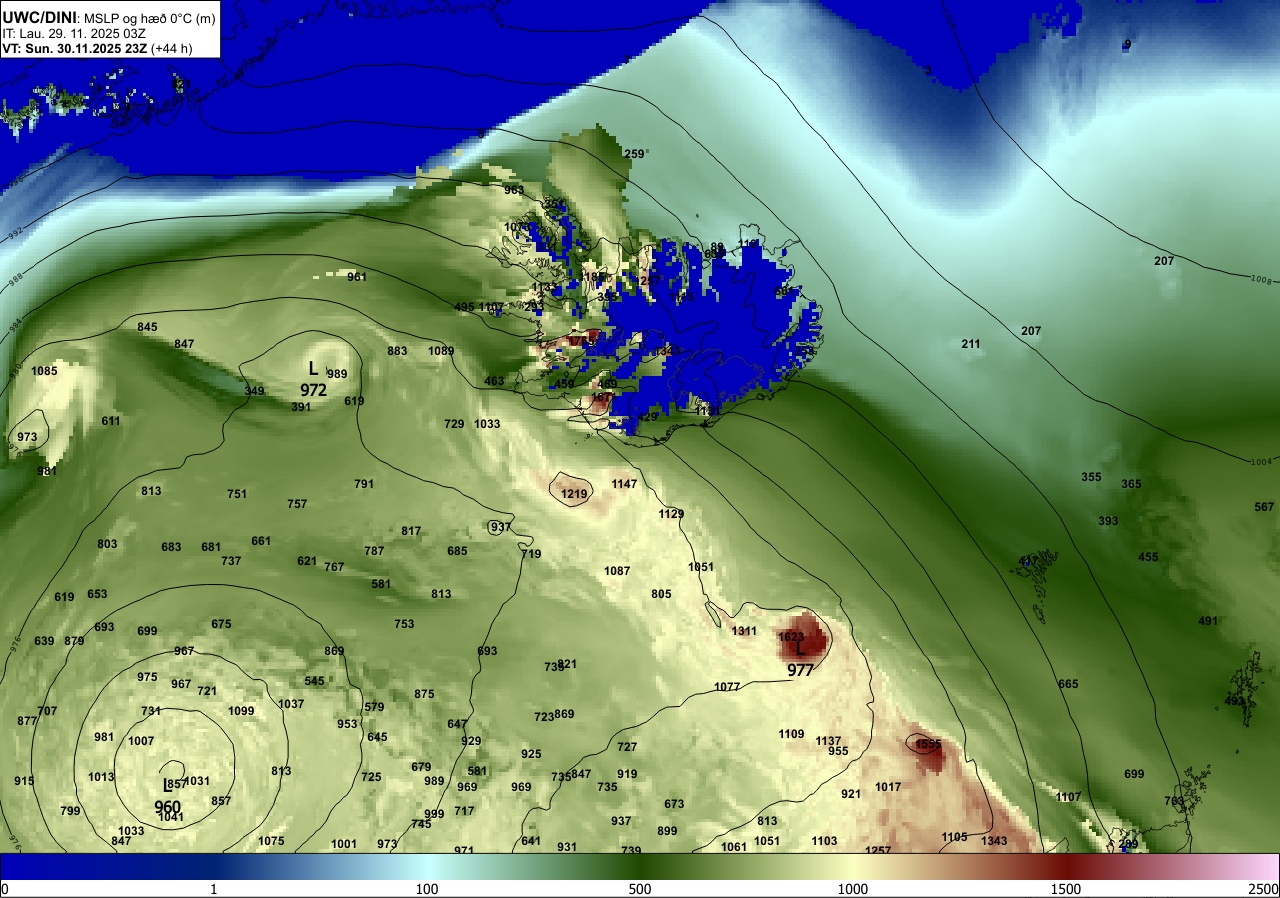This screenshot has width=1280, height=898.
Task: Click the 1137 height value
Action: coord(828,741)
